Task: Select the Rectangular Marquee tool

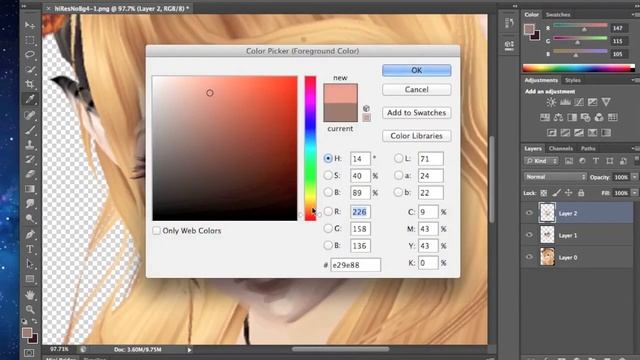Action: click(30, 40)
